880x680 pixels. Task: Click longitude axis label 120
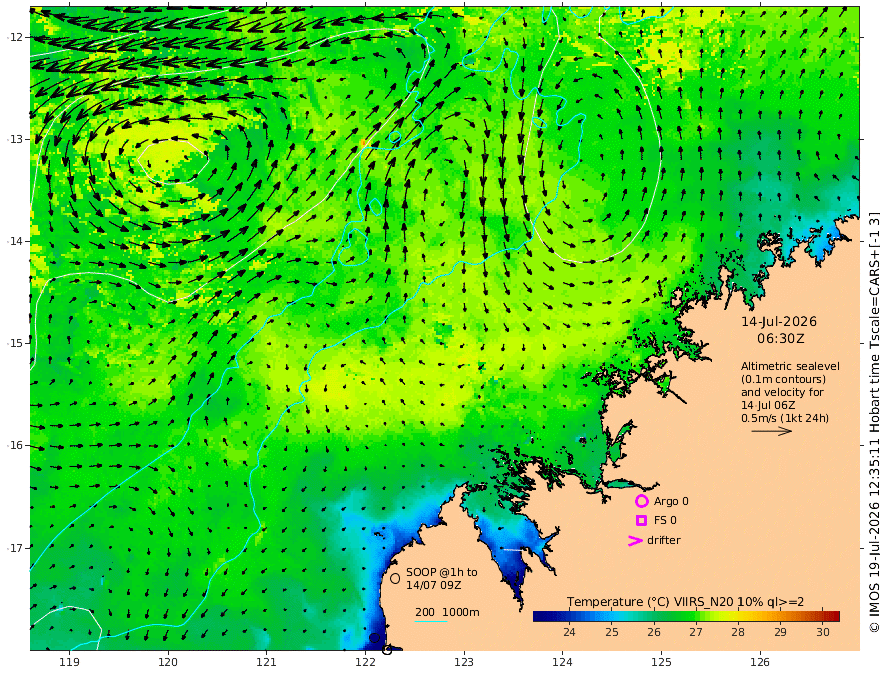coord(168,663)
